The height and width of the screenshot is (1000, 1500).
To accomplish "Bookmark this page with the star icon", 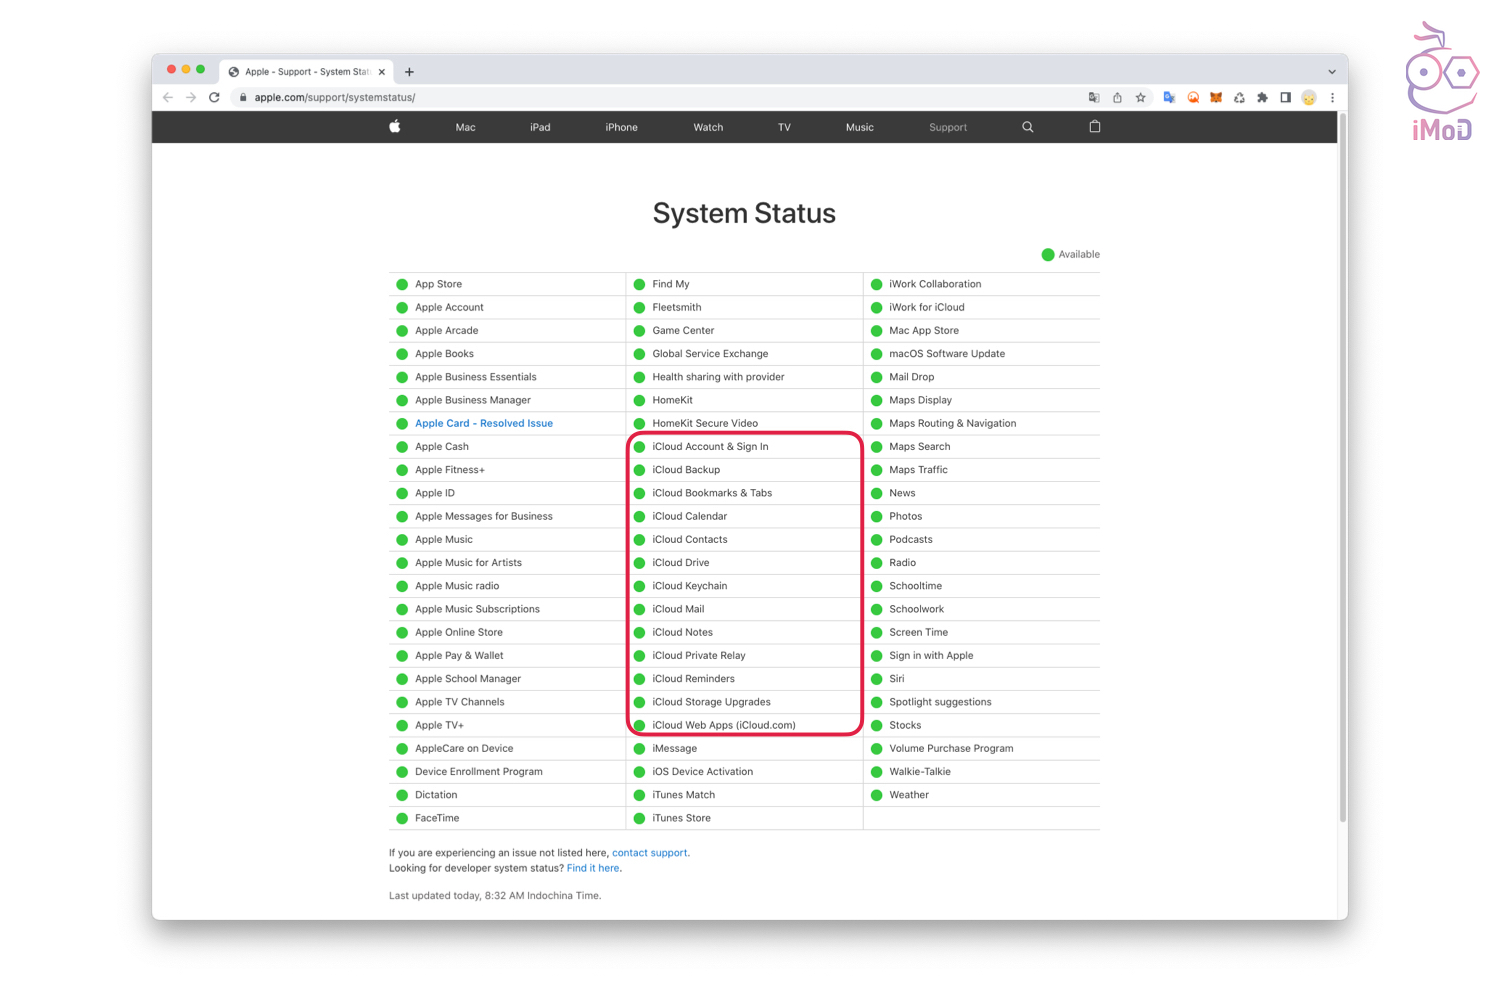I will (x=1141, y=98).
